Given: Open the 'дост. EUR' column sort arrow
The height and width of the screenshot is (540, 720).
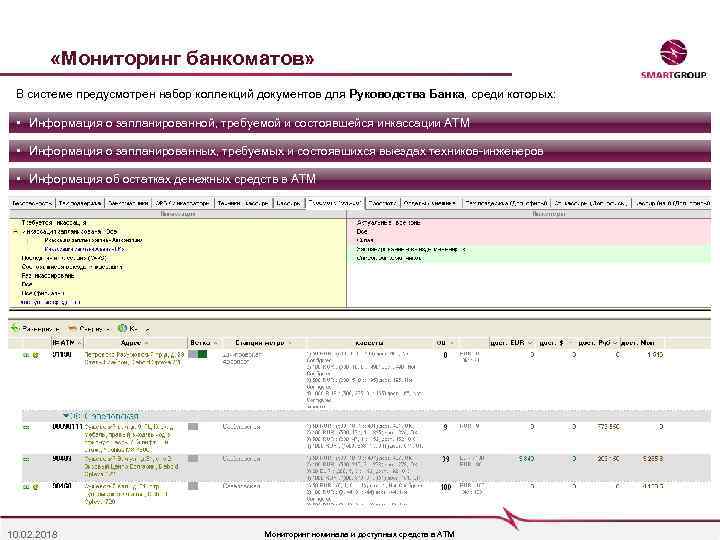Looking at the screenshot, I should 529,343.
